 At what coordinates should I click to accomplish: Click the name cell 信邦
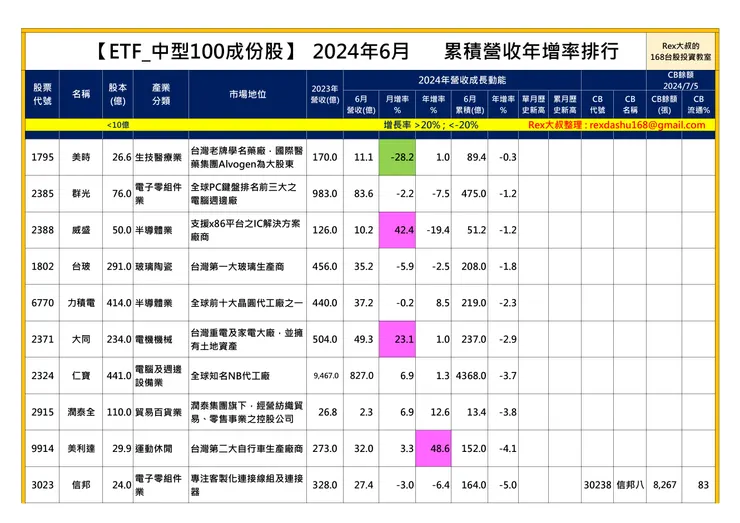[81, 484]
